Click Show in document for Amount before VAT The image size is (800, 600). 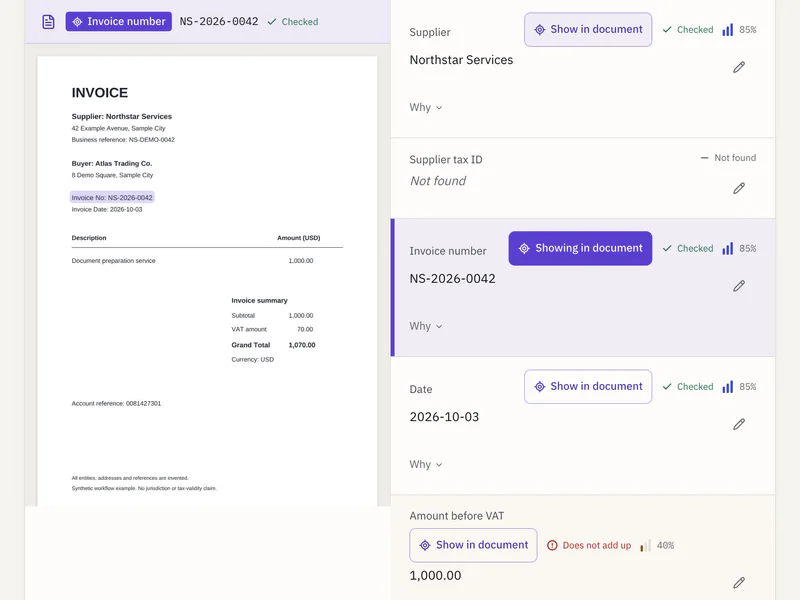click(x=473, y=545)
